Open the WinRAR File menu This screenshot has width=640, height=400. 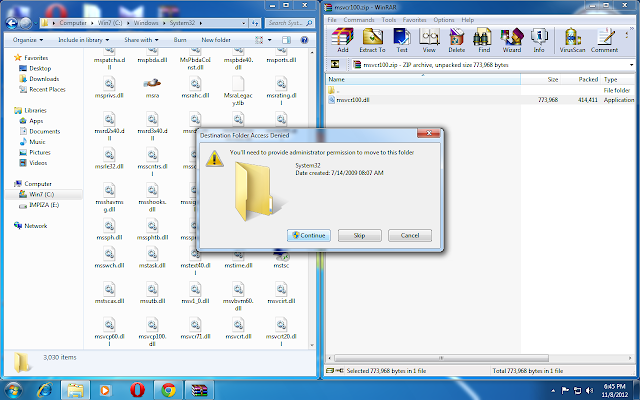332,20
